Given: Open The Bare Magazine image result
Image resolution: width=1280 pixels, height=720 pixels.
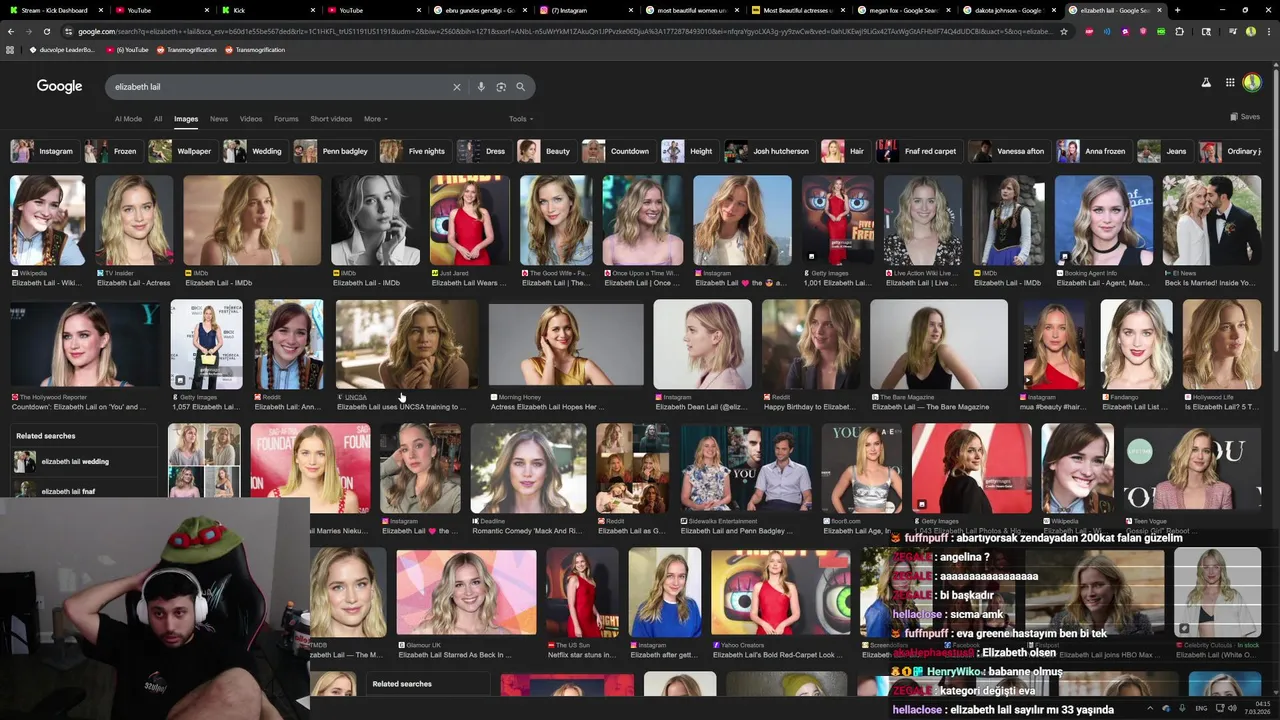Looking at the screenshot, I should point(939,344).
